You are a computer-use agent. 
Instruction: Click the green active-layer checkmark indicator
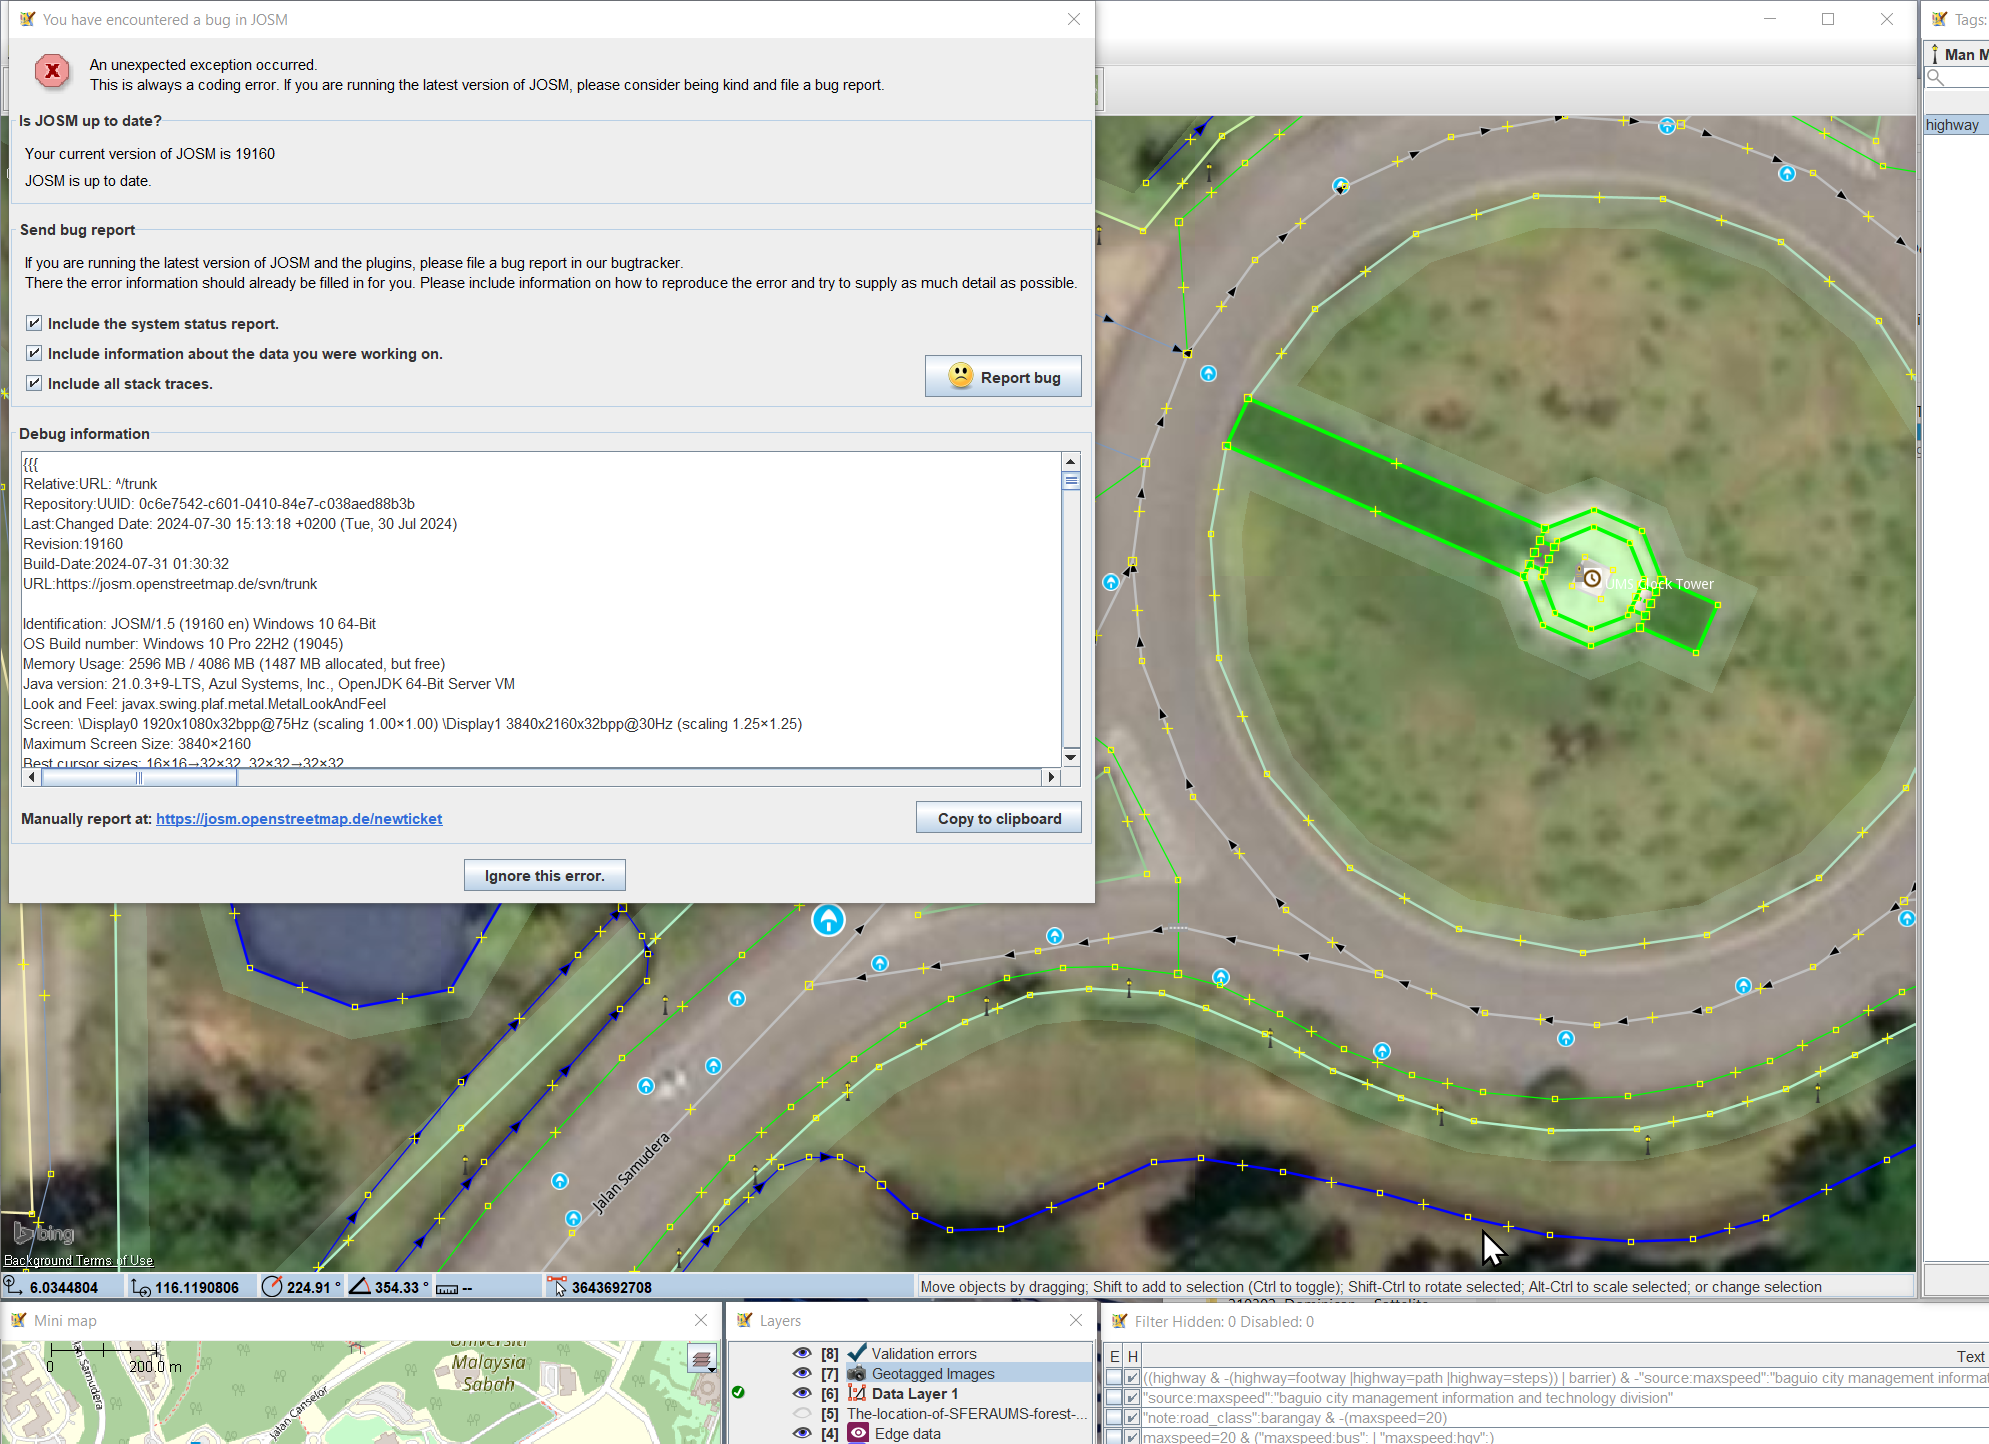738,1392
